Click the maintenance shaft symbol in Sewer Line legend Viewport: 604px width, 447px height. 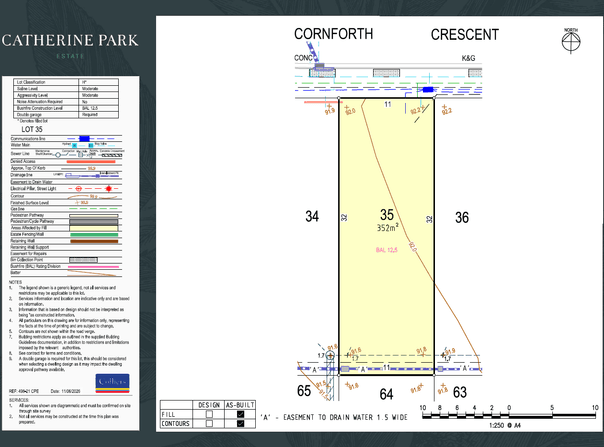click(58, 155)
